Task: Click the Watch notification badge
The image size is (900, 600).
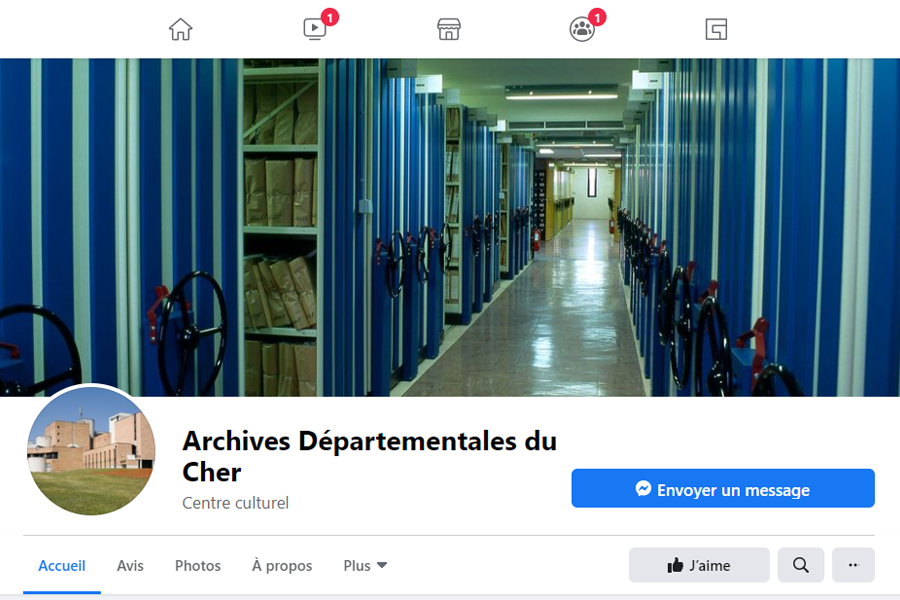Action: (330, 17)
